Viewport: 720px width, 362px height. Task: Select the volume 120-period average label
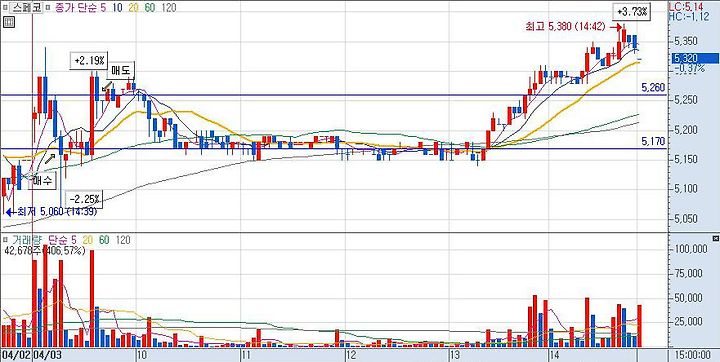(124, 240)
